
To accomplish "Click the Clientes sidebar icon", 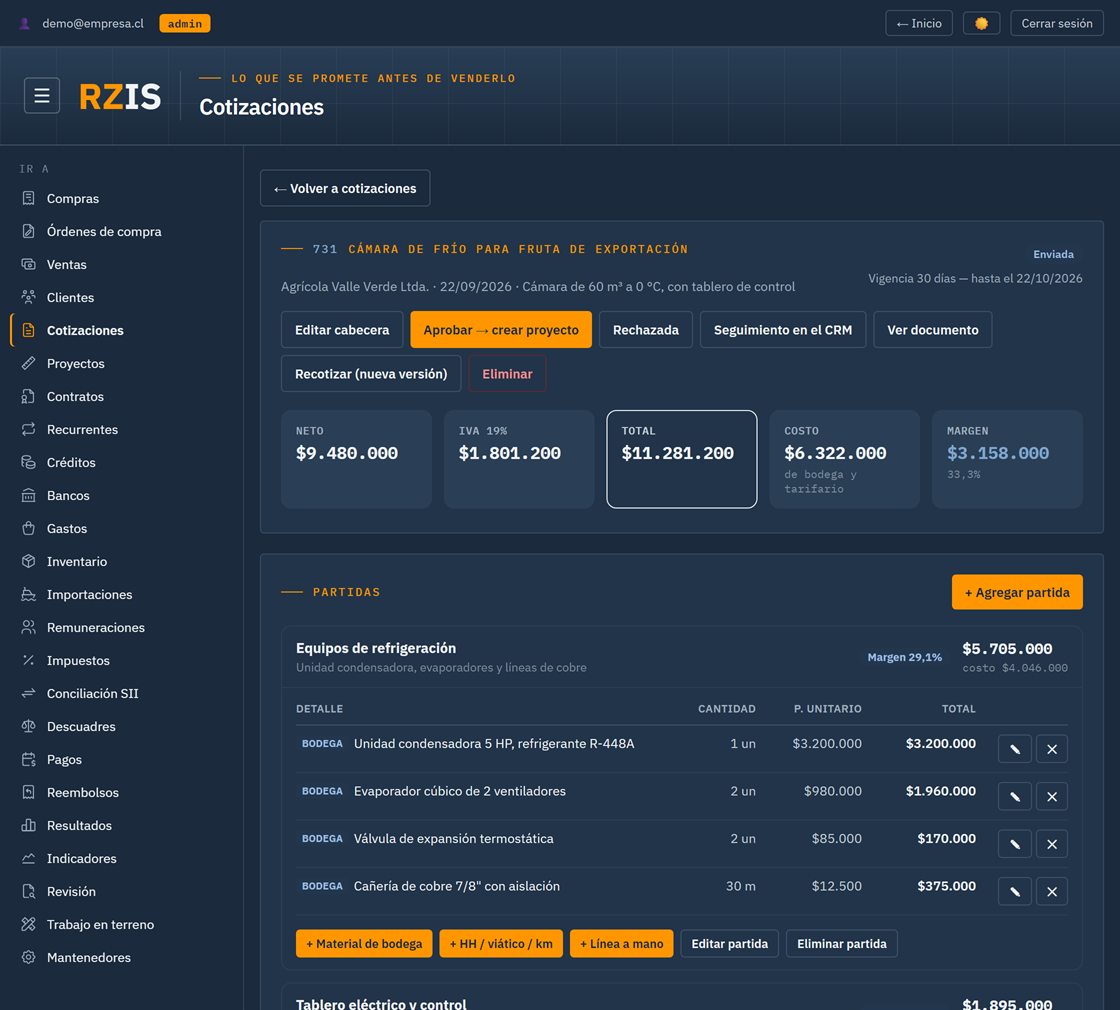I will [x=29, y=297].
